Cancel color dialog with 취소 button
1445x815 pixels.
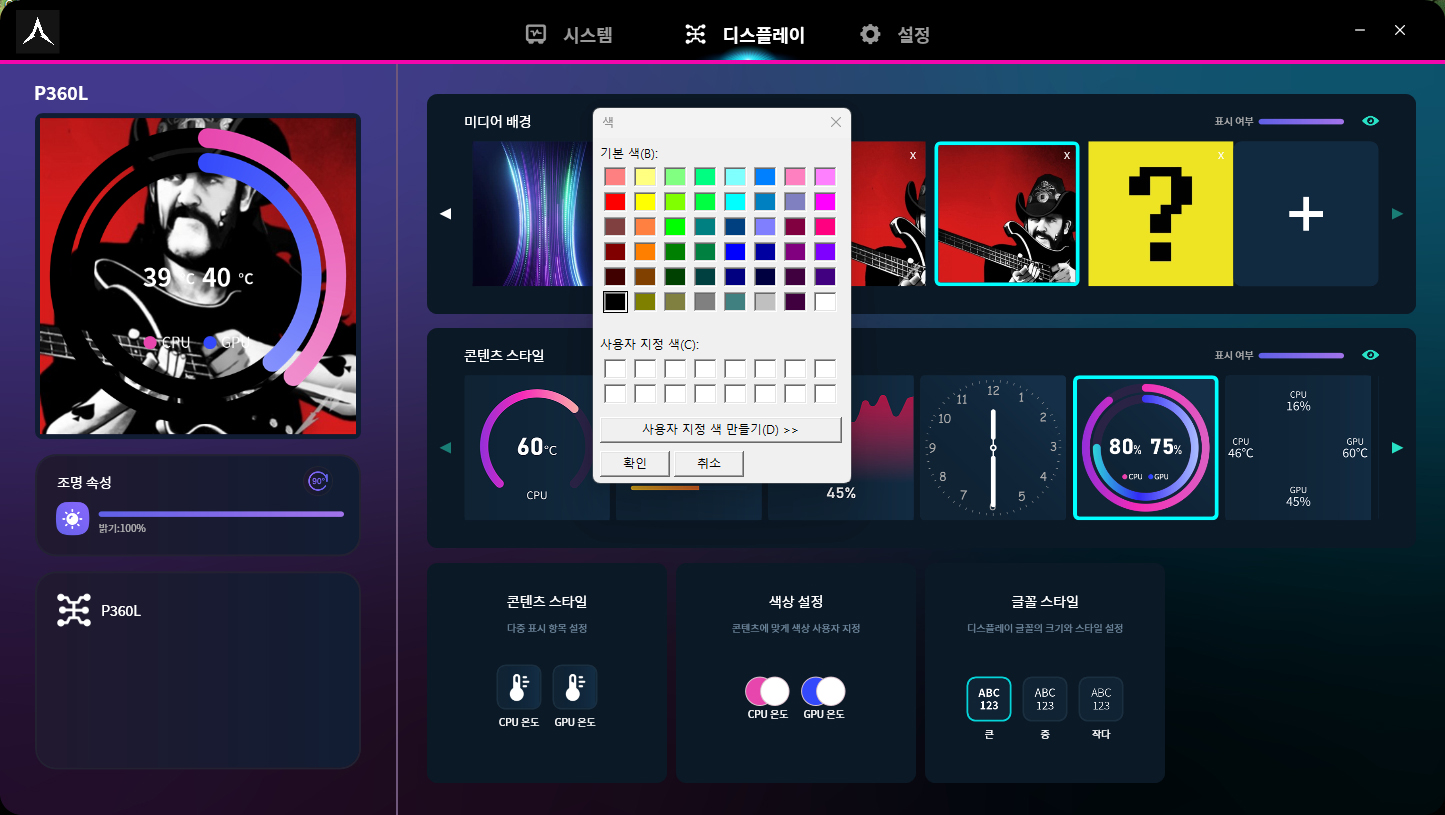[709, 463]
